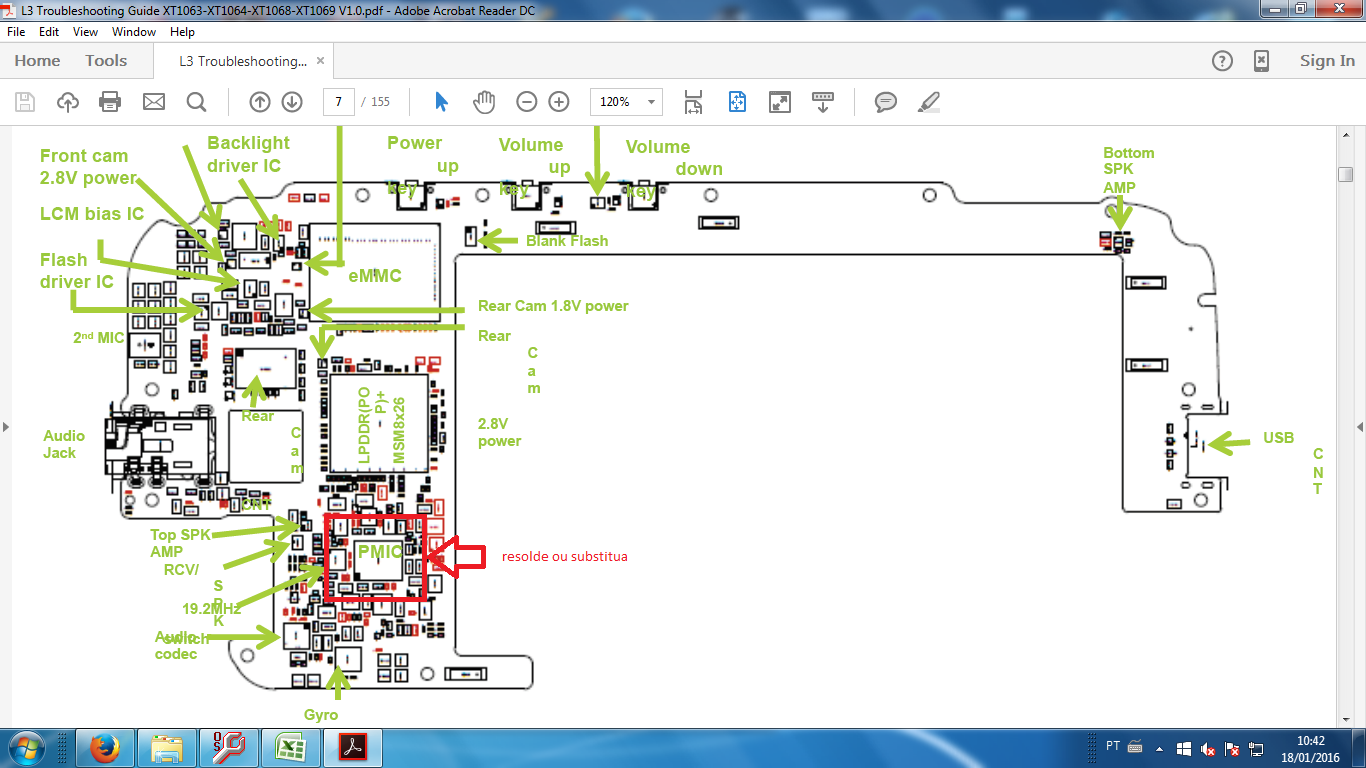Image resolution: width=1366 pixels, height=768 pixels.
Task: Click the Save file icon
Action: 25,102
